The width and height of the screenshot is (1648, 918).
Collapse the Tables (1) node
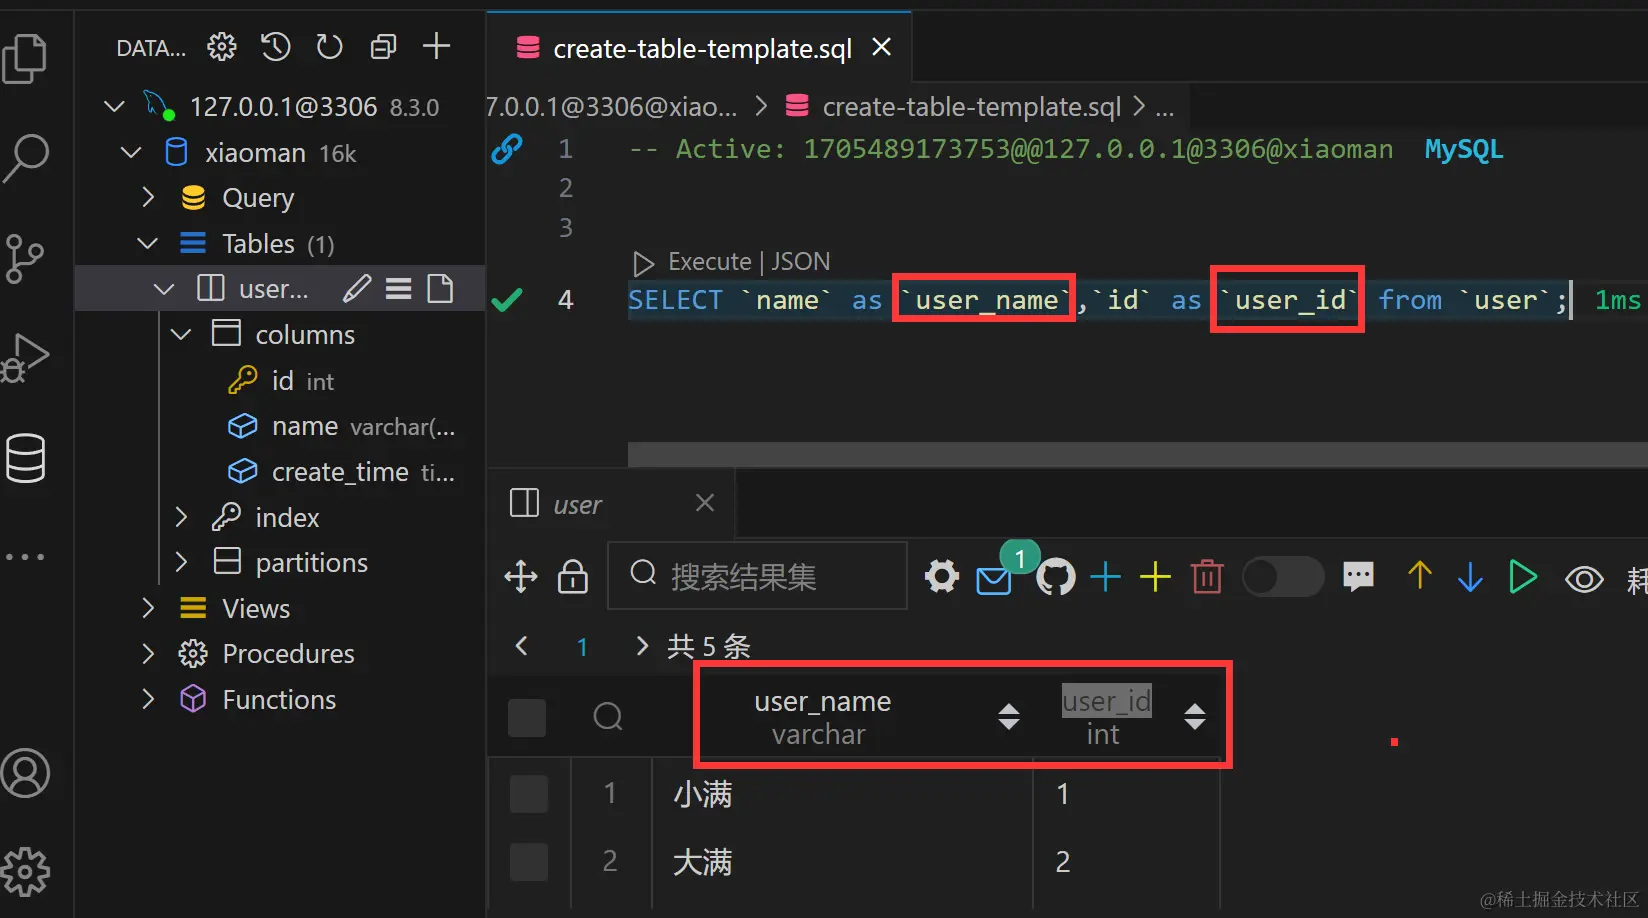point(148,243)
